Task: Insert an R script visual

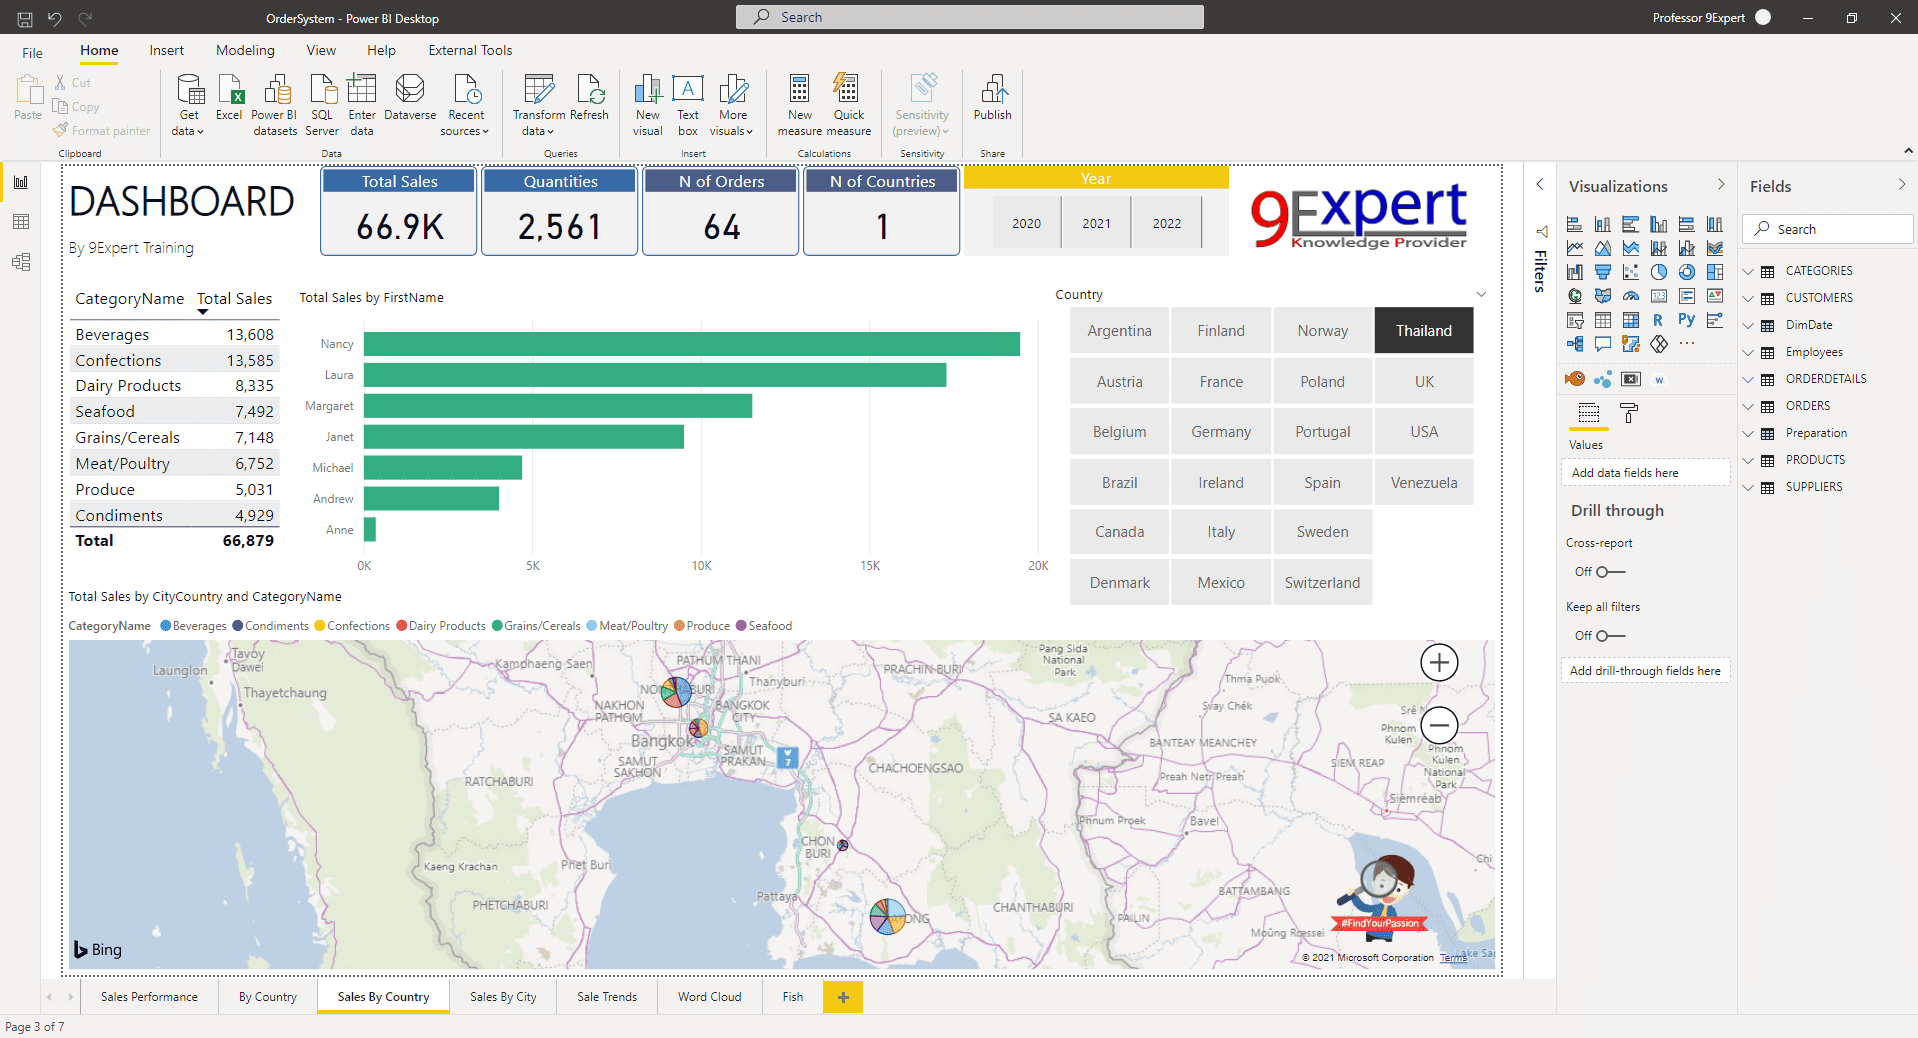Action: tap(1658, 319)
